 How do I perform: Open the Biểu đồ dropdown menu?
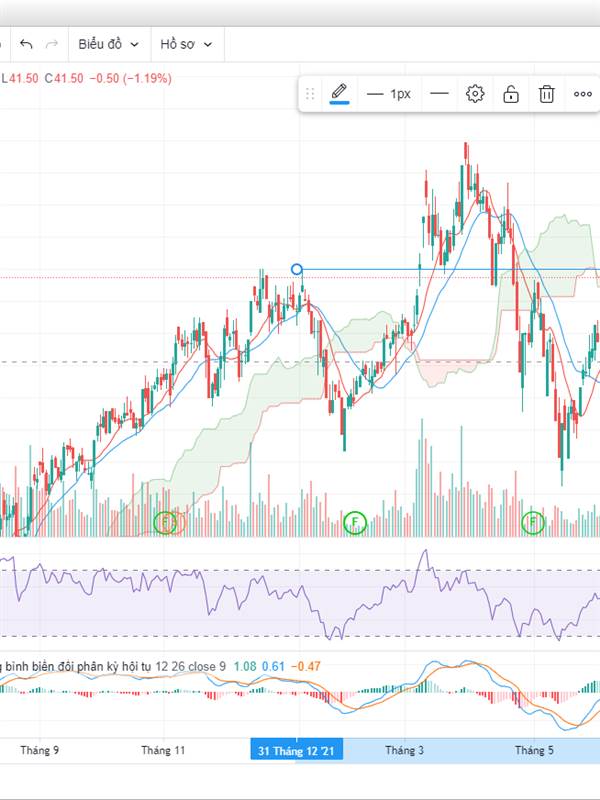tap(109, 44)
